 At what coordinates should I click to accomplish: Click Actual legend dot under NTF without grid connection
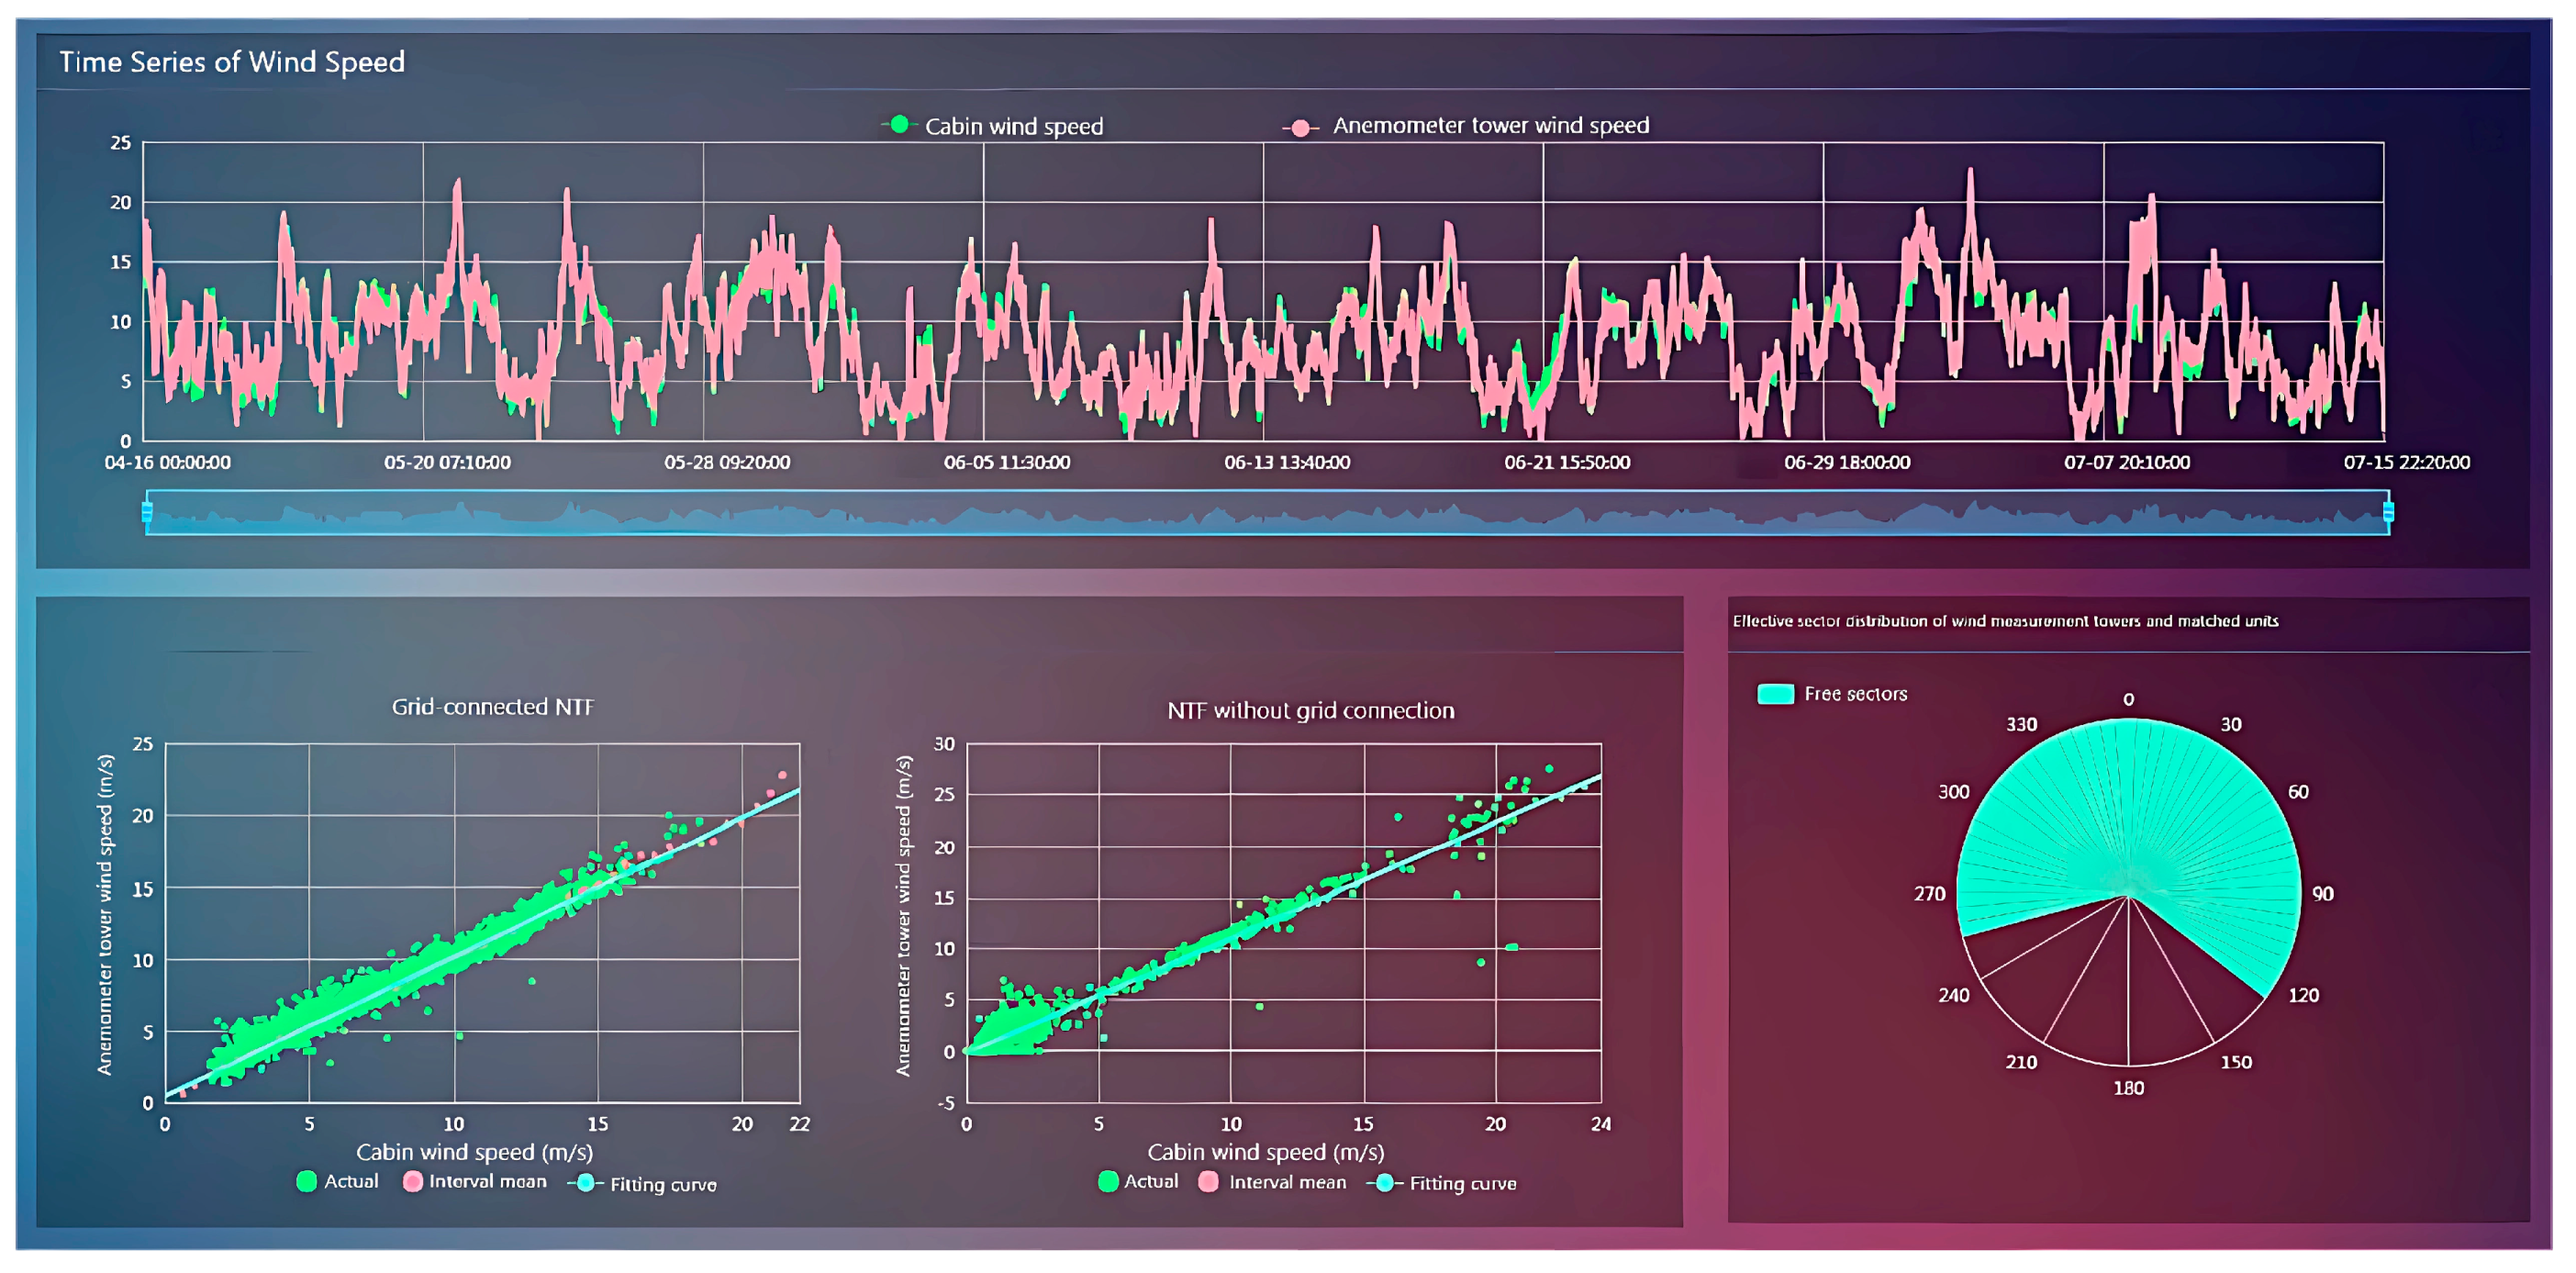(1107, 1181)
